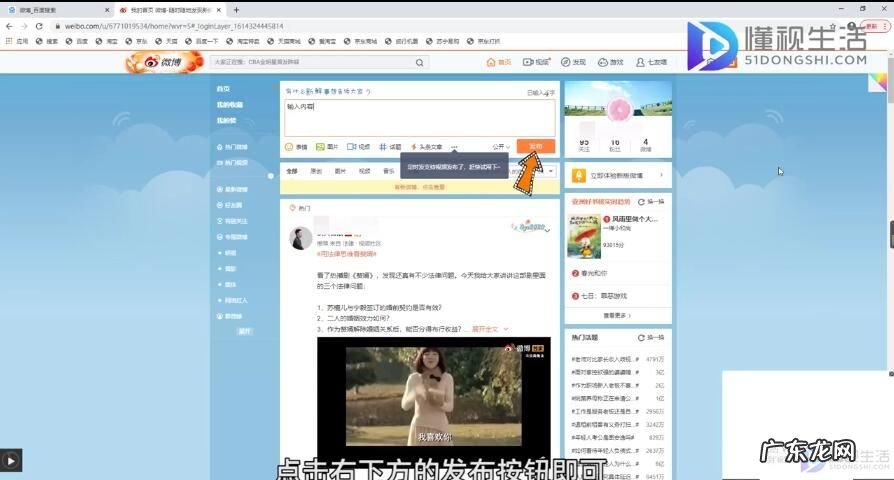The width and height of the screenshot is (894, 480).
Task: Select the 视频 feed filter tab
Action: click(365, 171)
